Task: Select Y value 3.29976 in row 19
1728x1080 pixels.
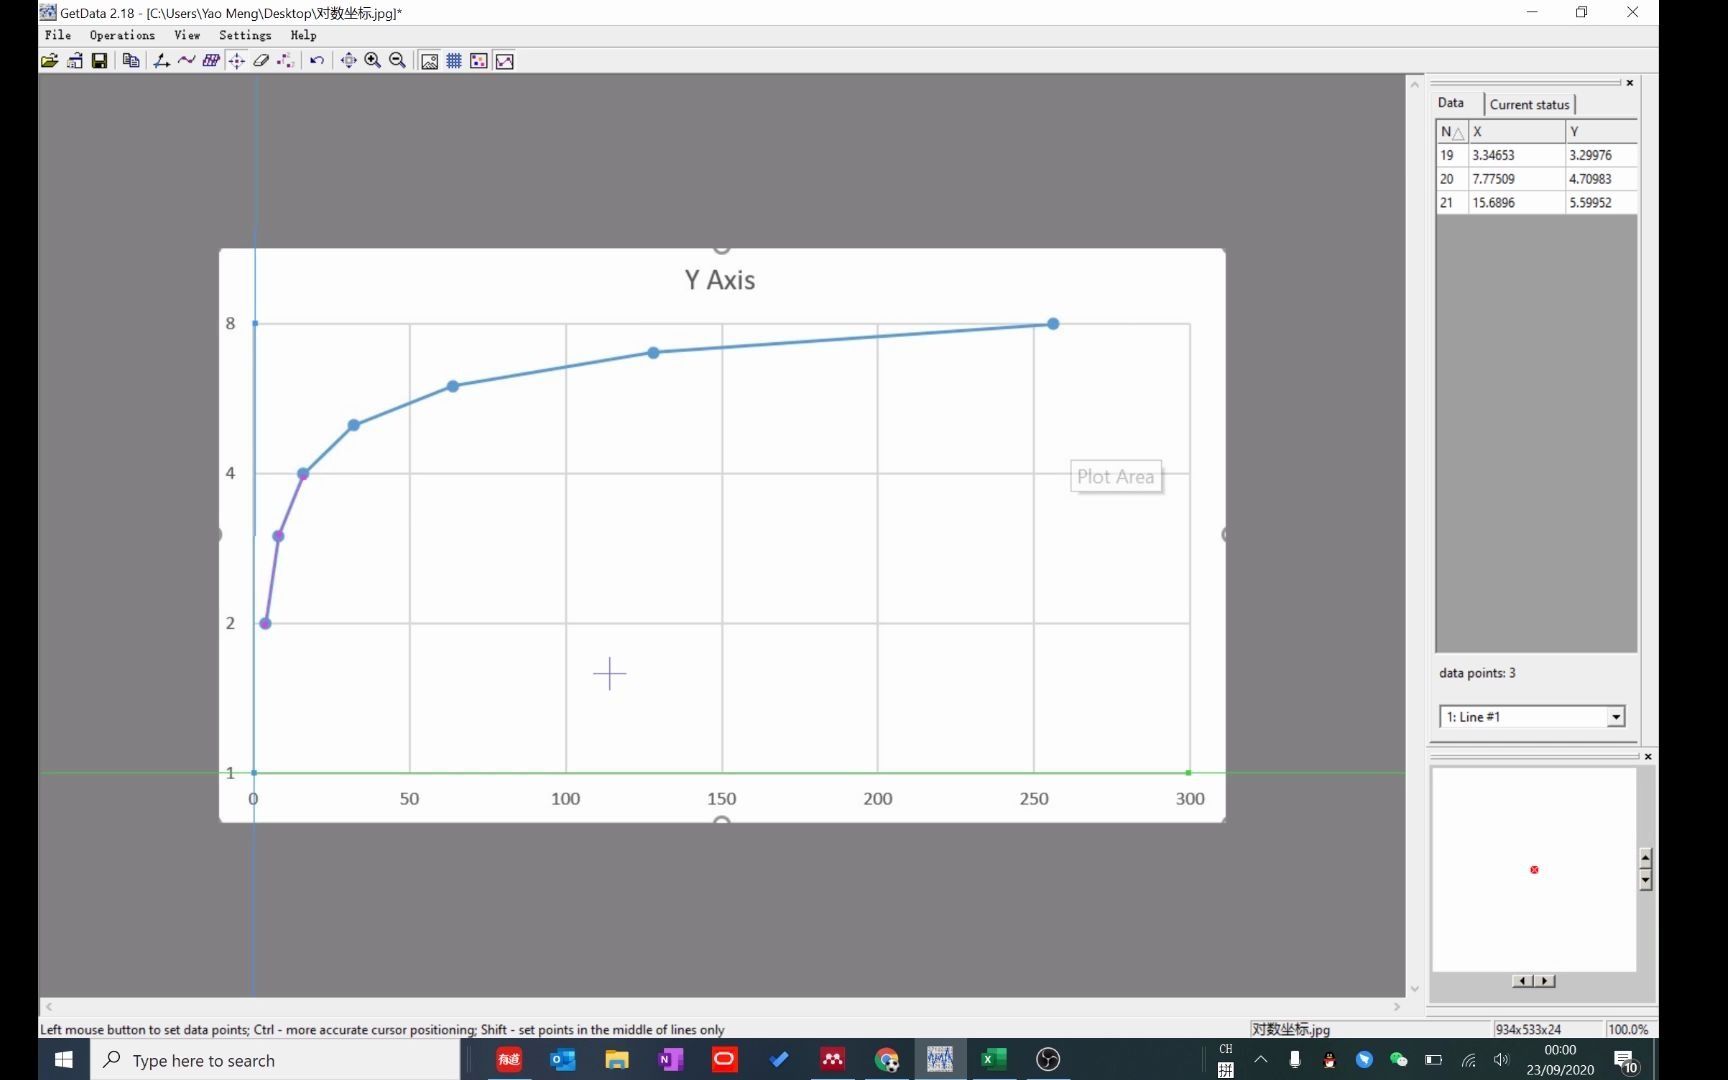Action: 1601,155
